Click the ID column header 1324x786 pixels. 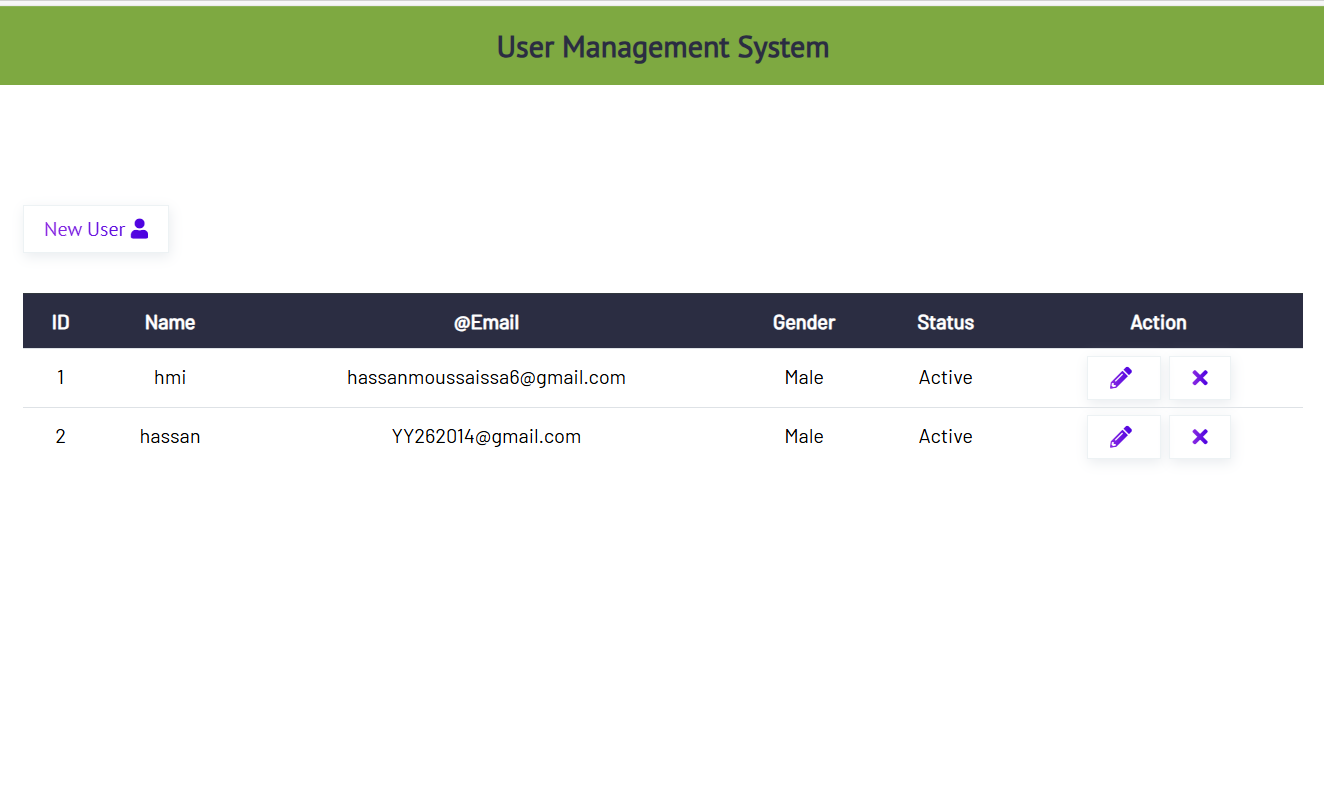(60, 322)
